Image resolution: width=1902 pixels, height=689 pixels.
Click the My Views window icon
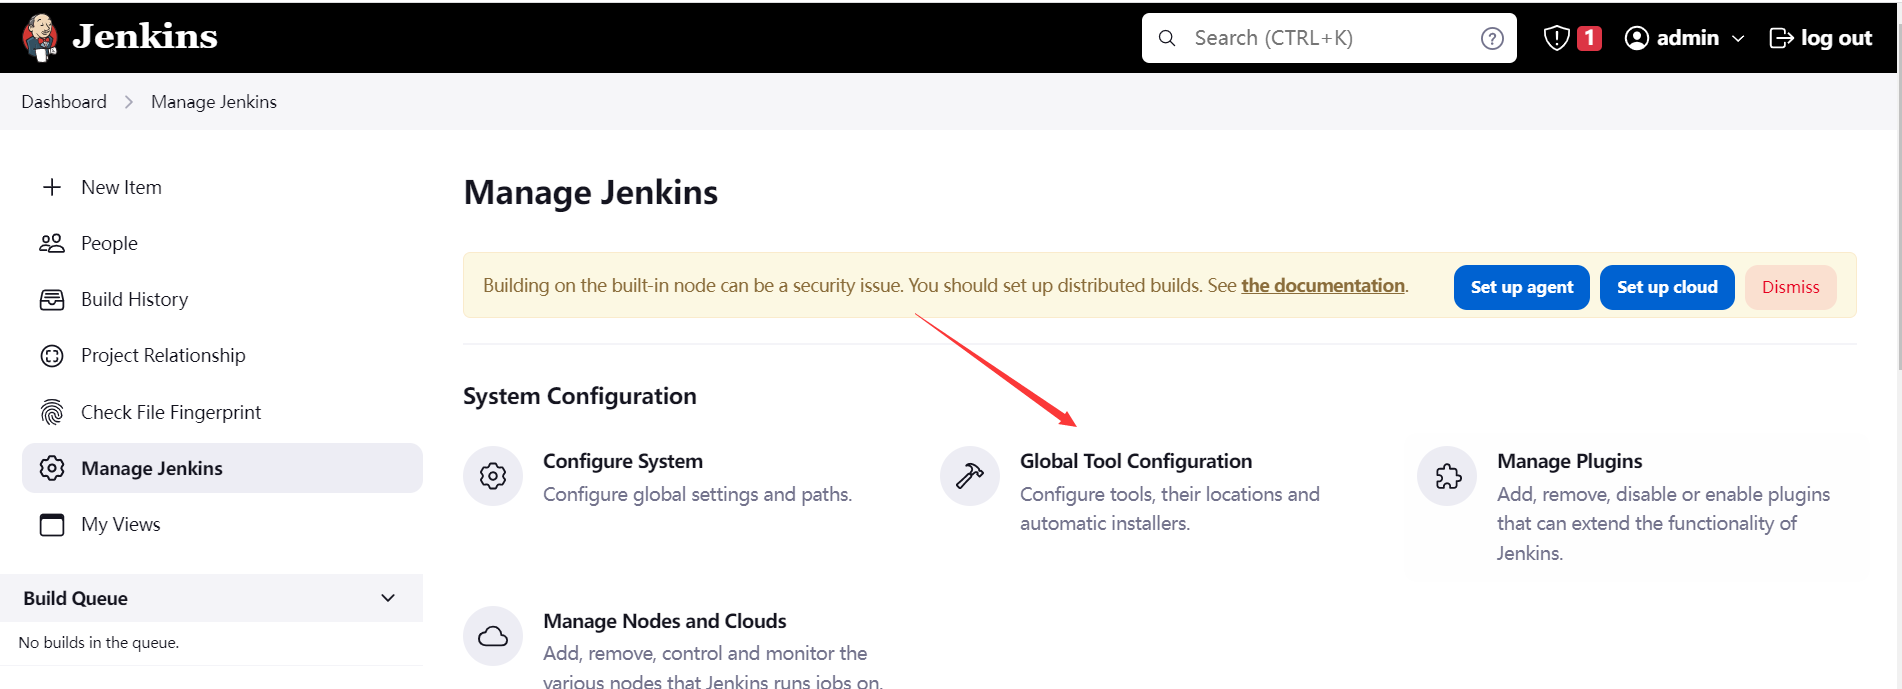click(x=52, y=524)
